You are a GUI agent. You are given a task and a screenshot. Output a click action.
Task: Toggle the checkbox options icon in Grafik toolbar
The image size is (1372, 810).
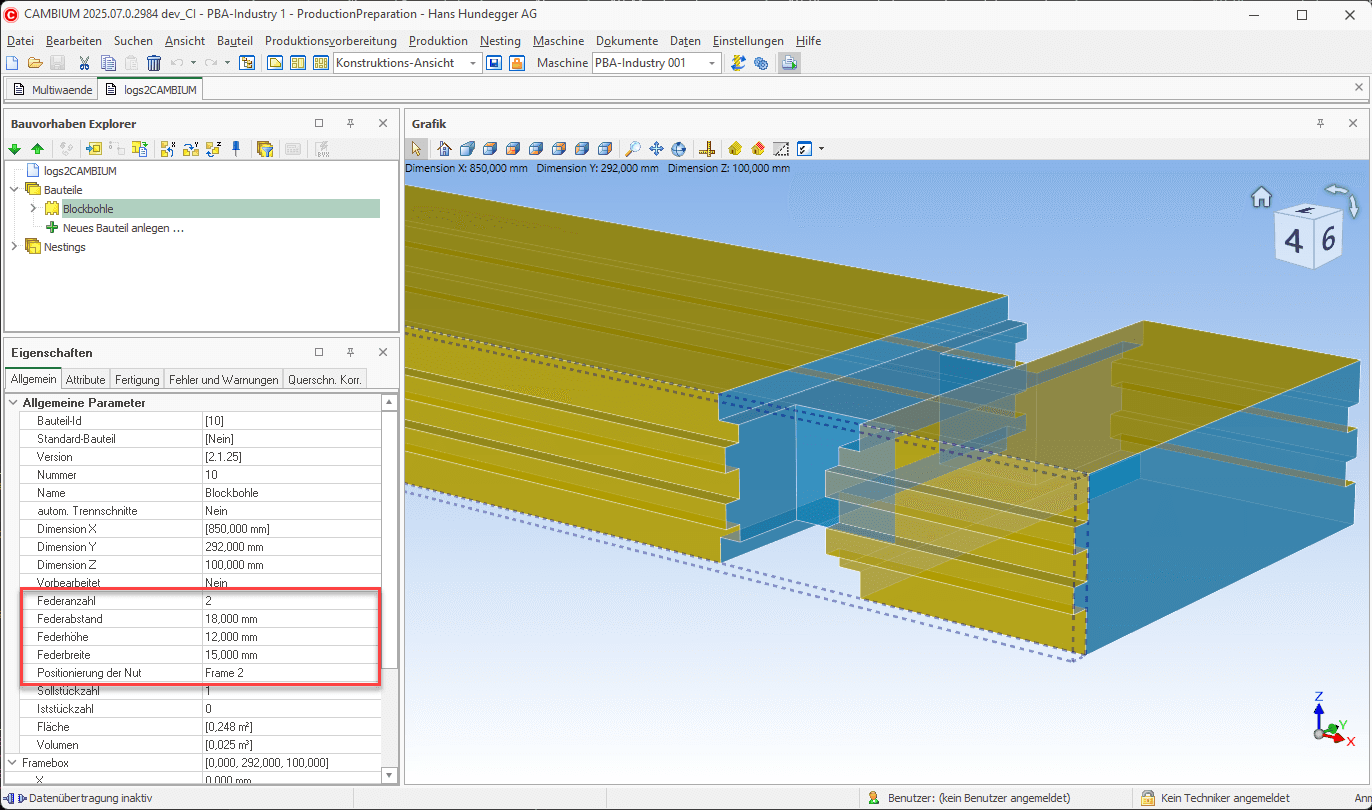click(x=804, y=149)
